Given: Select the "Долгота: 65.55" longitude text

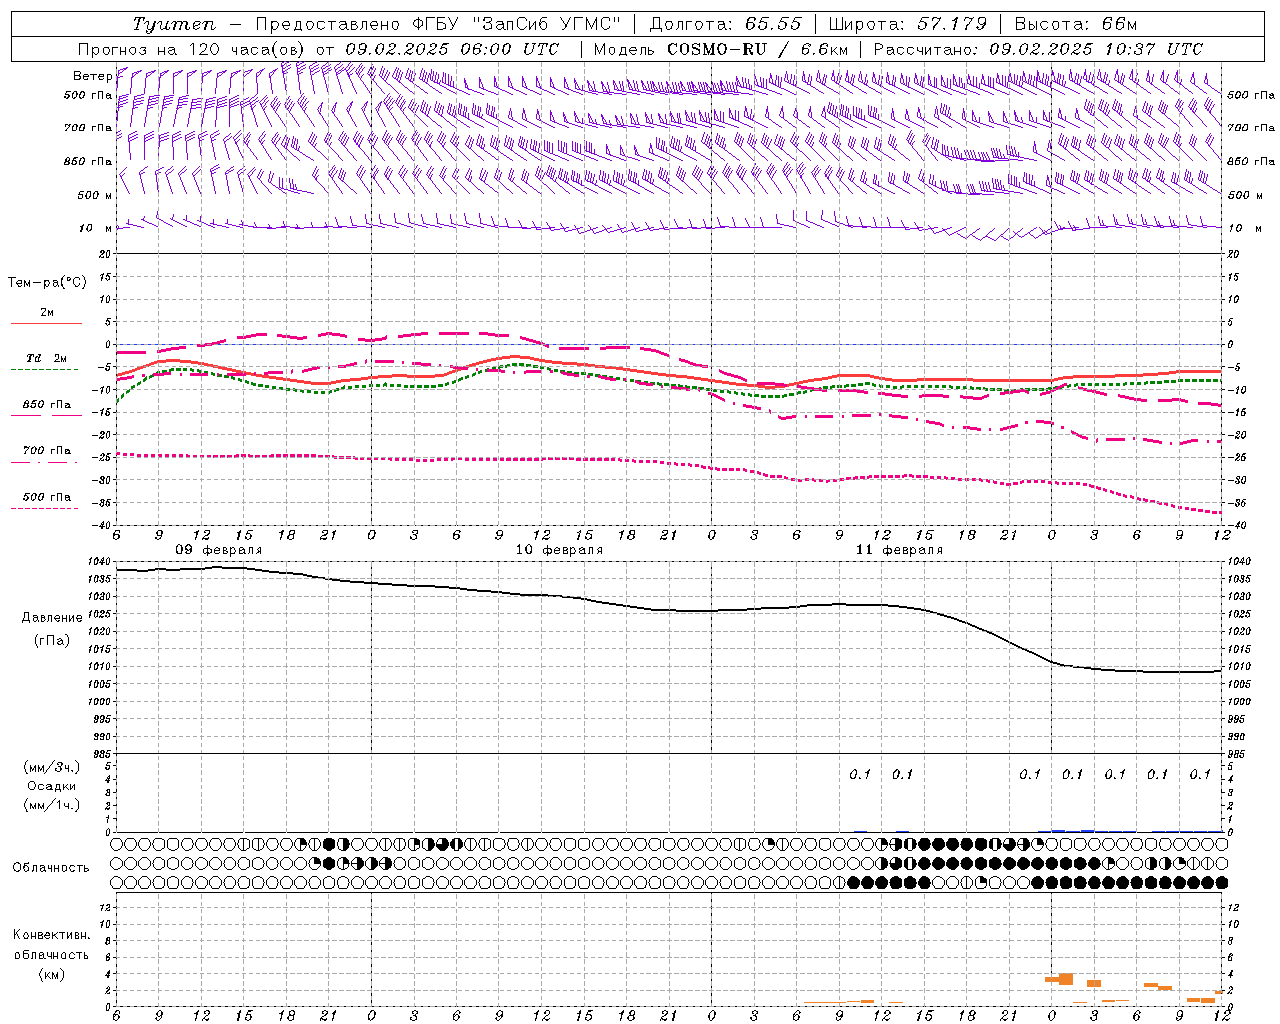Looking at the screenshot, I should tap(726, 24).
